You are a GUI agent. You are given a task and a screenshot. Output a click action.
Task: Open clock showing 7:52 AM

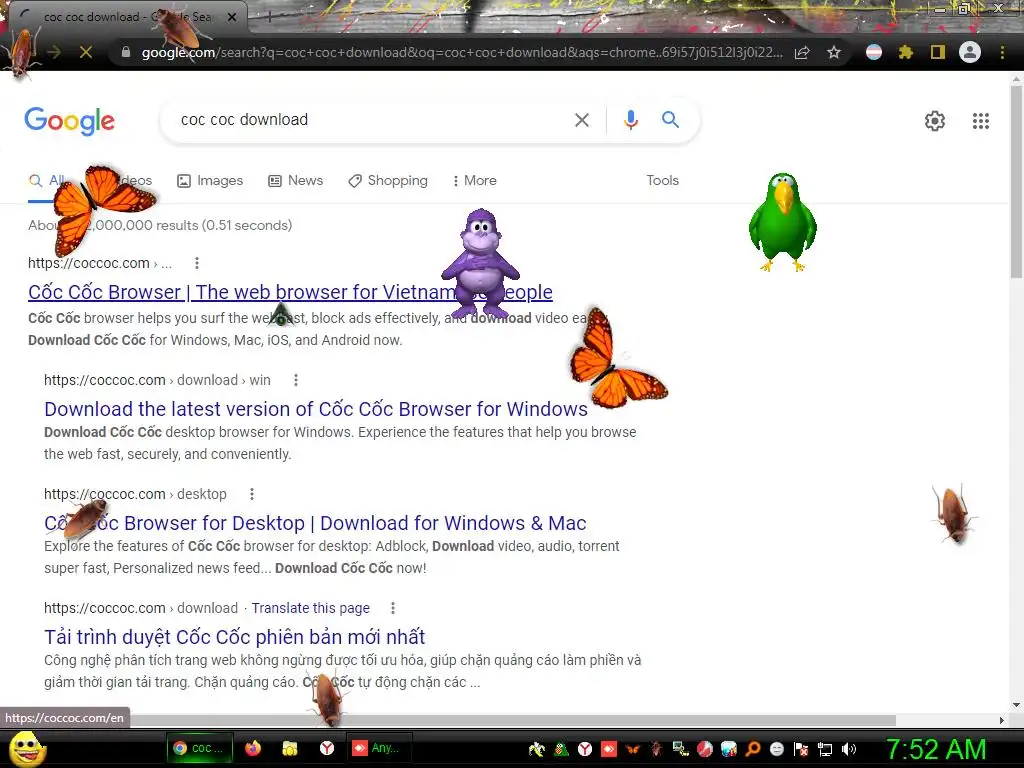coord(936,750)
